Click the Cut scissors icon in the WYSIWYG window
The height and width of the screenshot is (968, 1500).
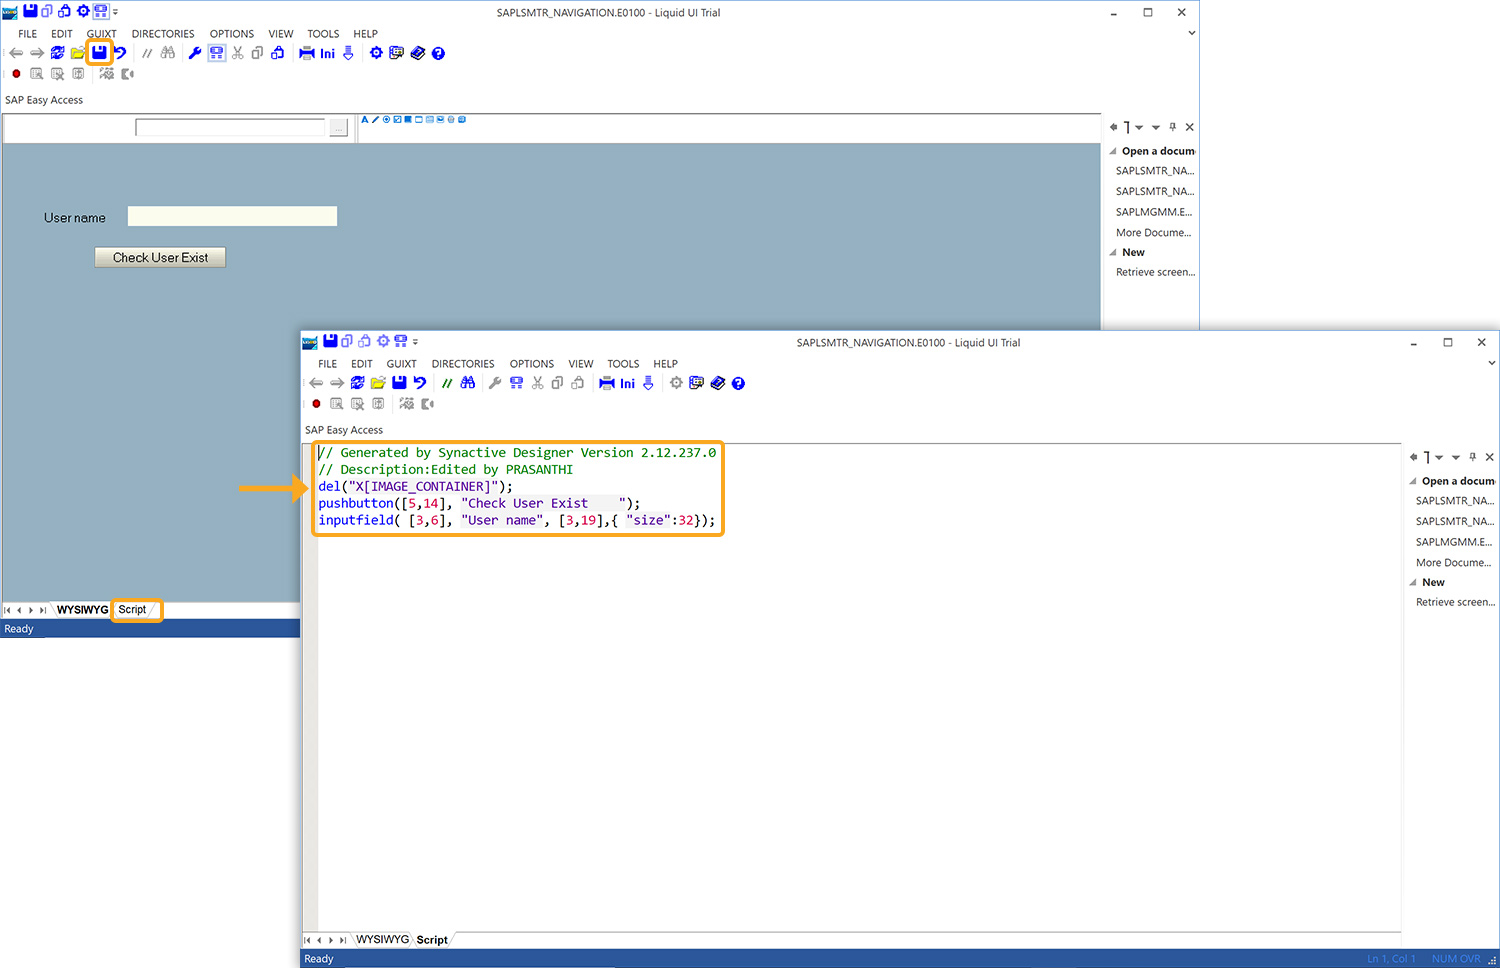tap(237, 53)
